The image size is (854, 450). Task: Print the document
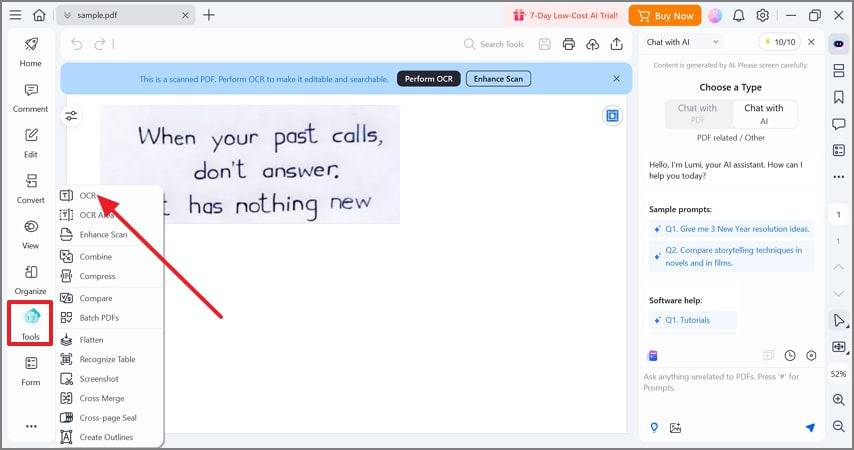pos(569,44)
